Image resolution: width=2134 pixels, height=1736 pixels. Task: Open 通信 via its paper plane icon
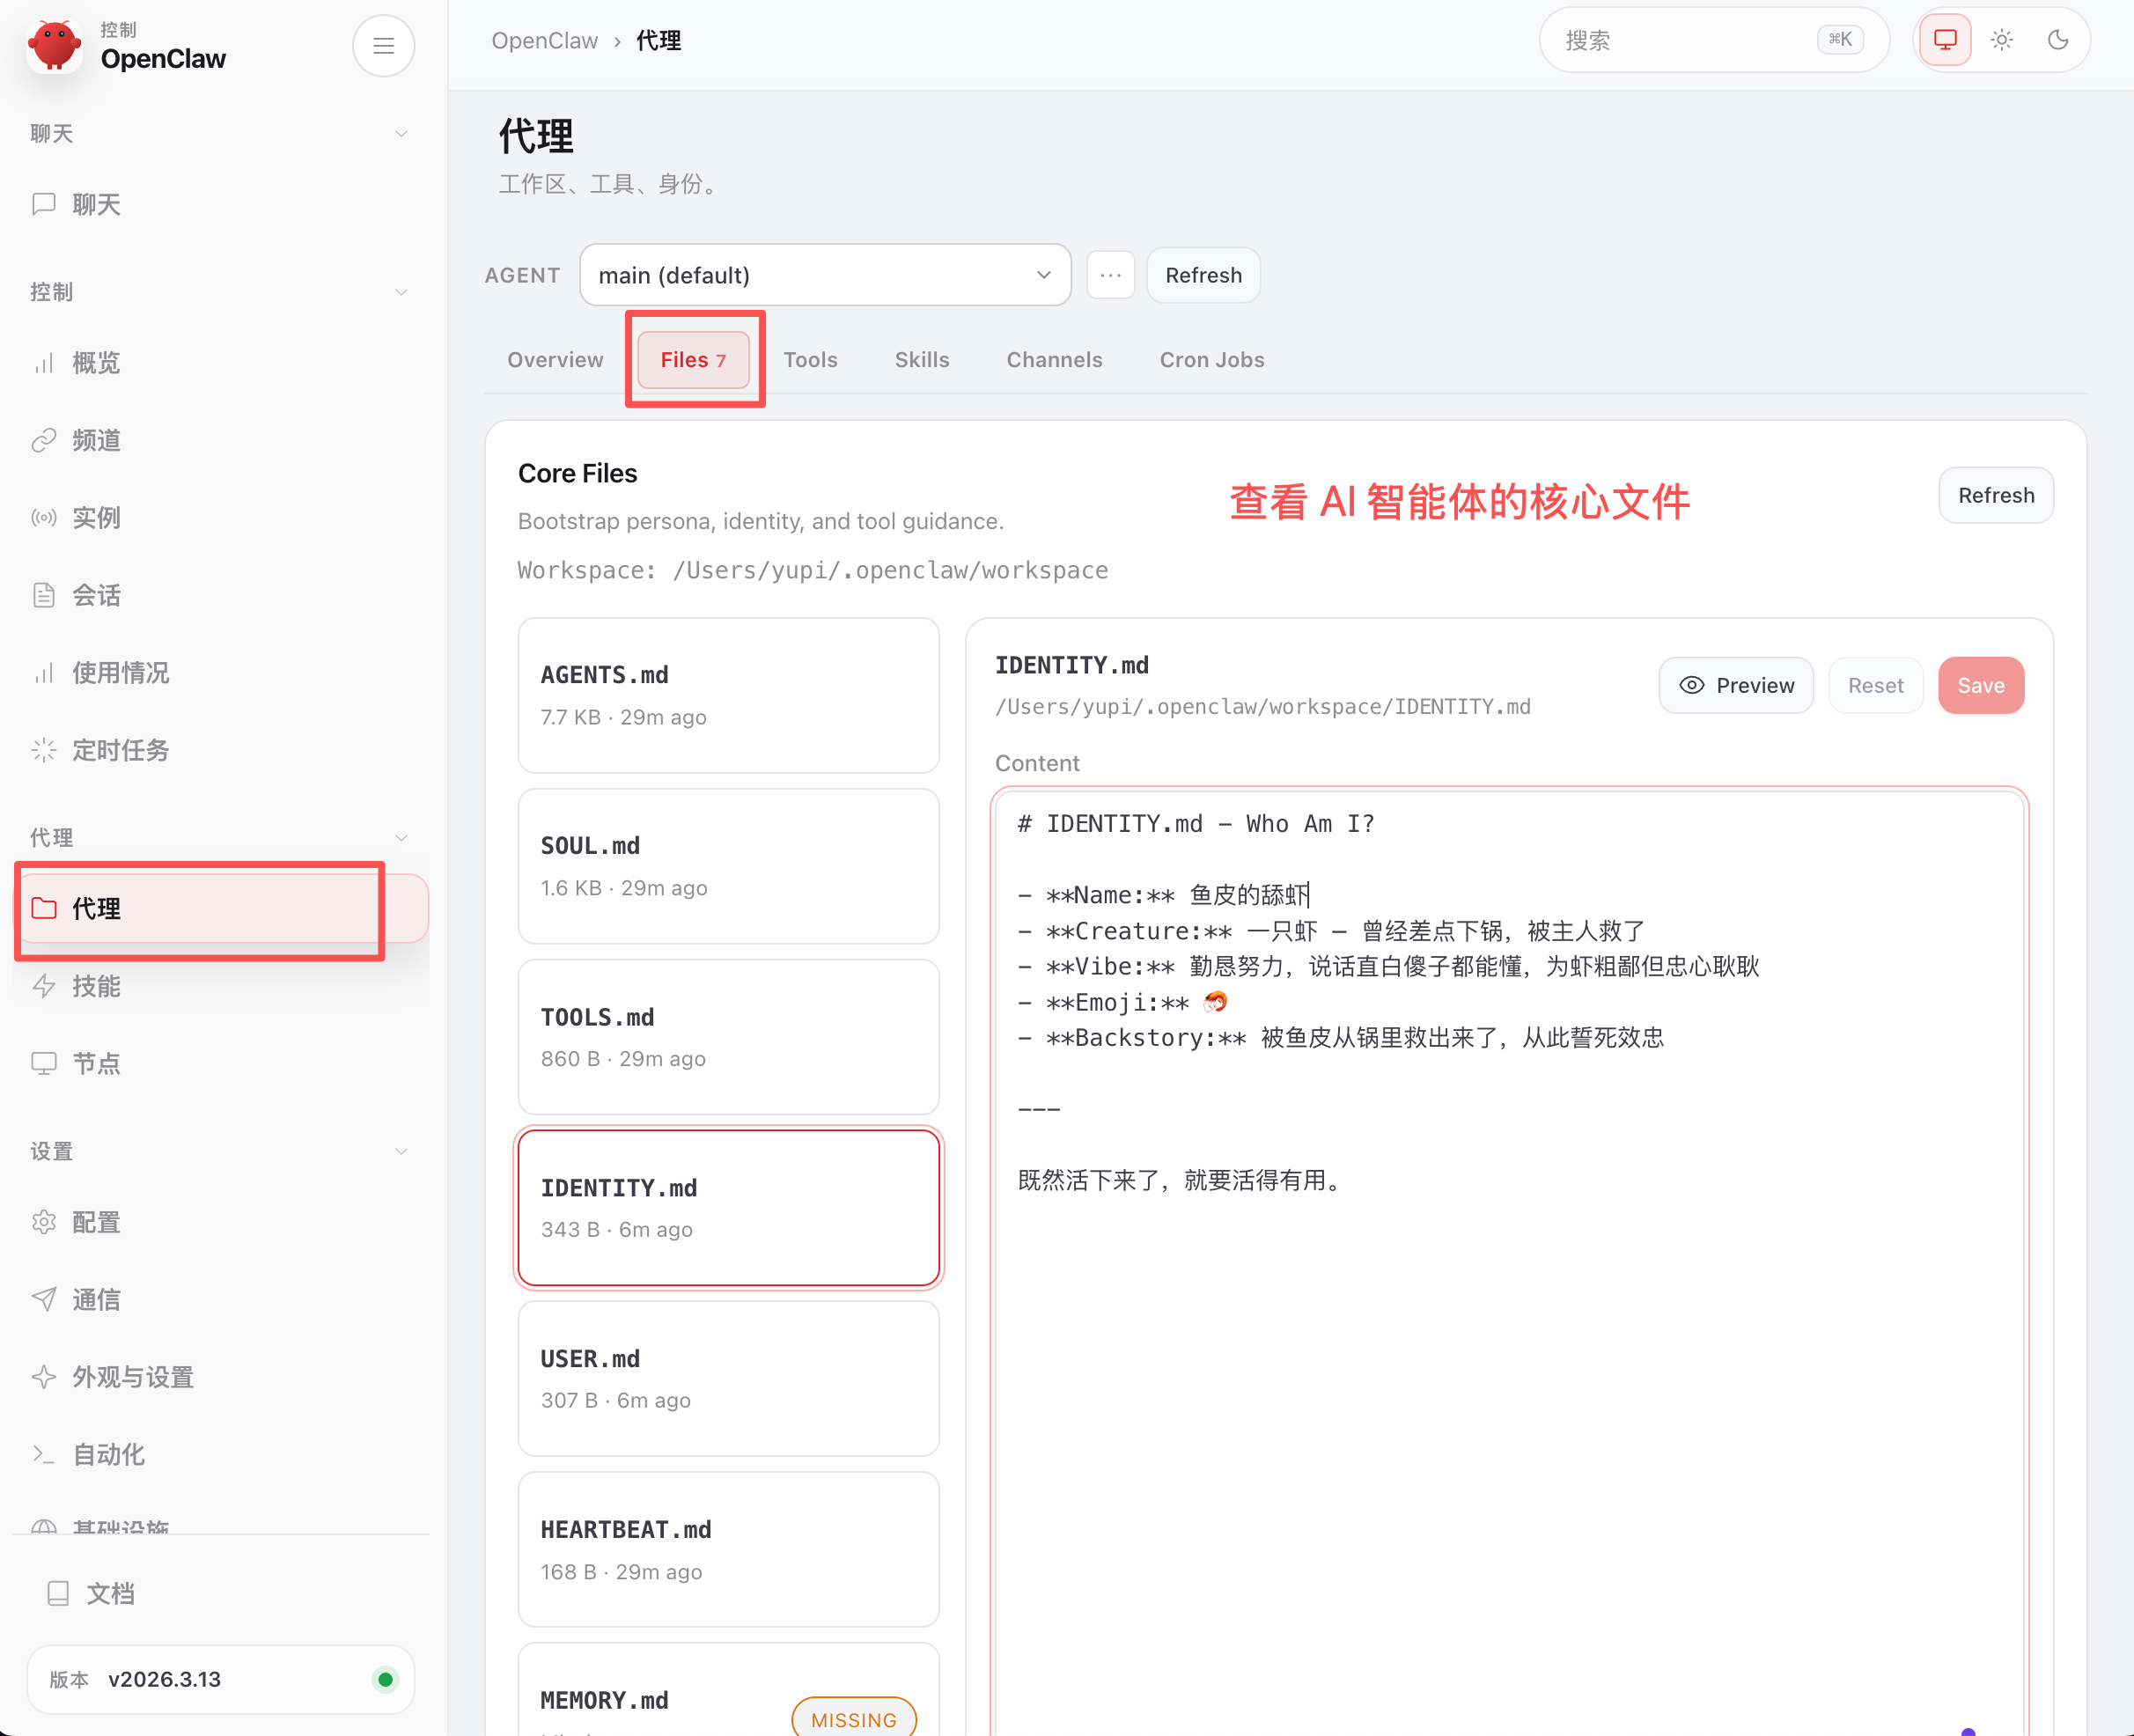click(44, 1299)
